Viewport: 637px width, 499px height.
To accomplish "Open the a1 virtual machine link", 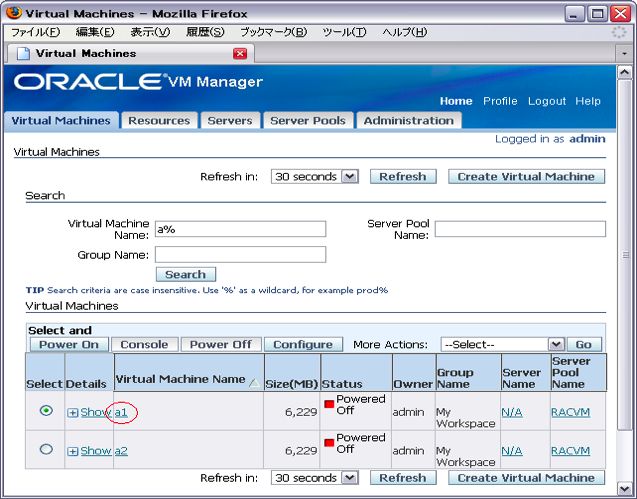I will pos(121,412).
